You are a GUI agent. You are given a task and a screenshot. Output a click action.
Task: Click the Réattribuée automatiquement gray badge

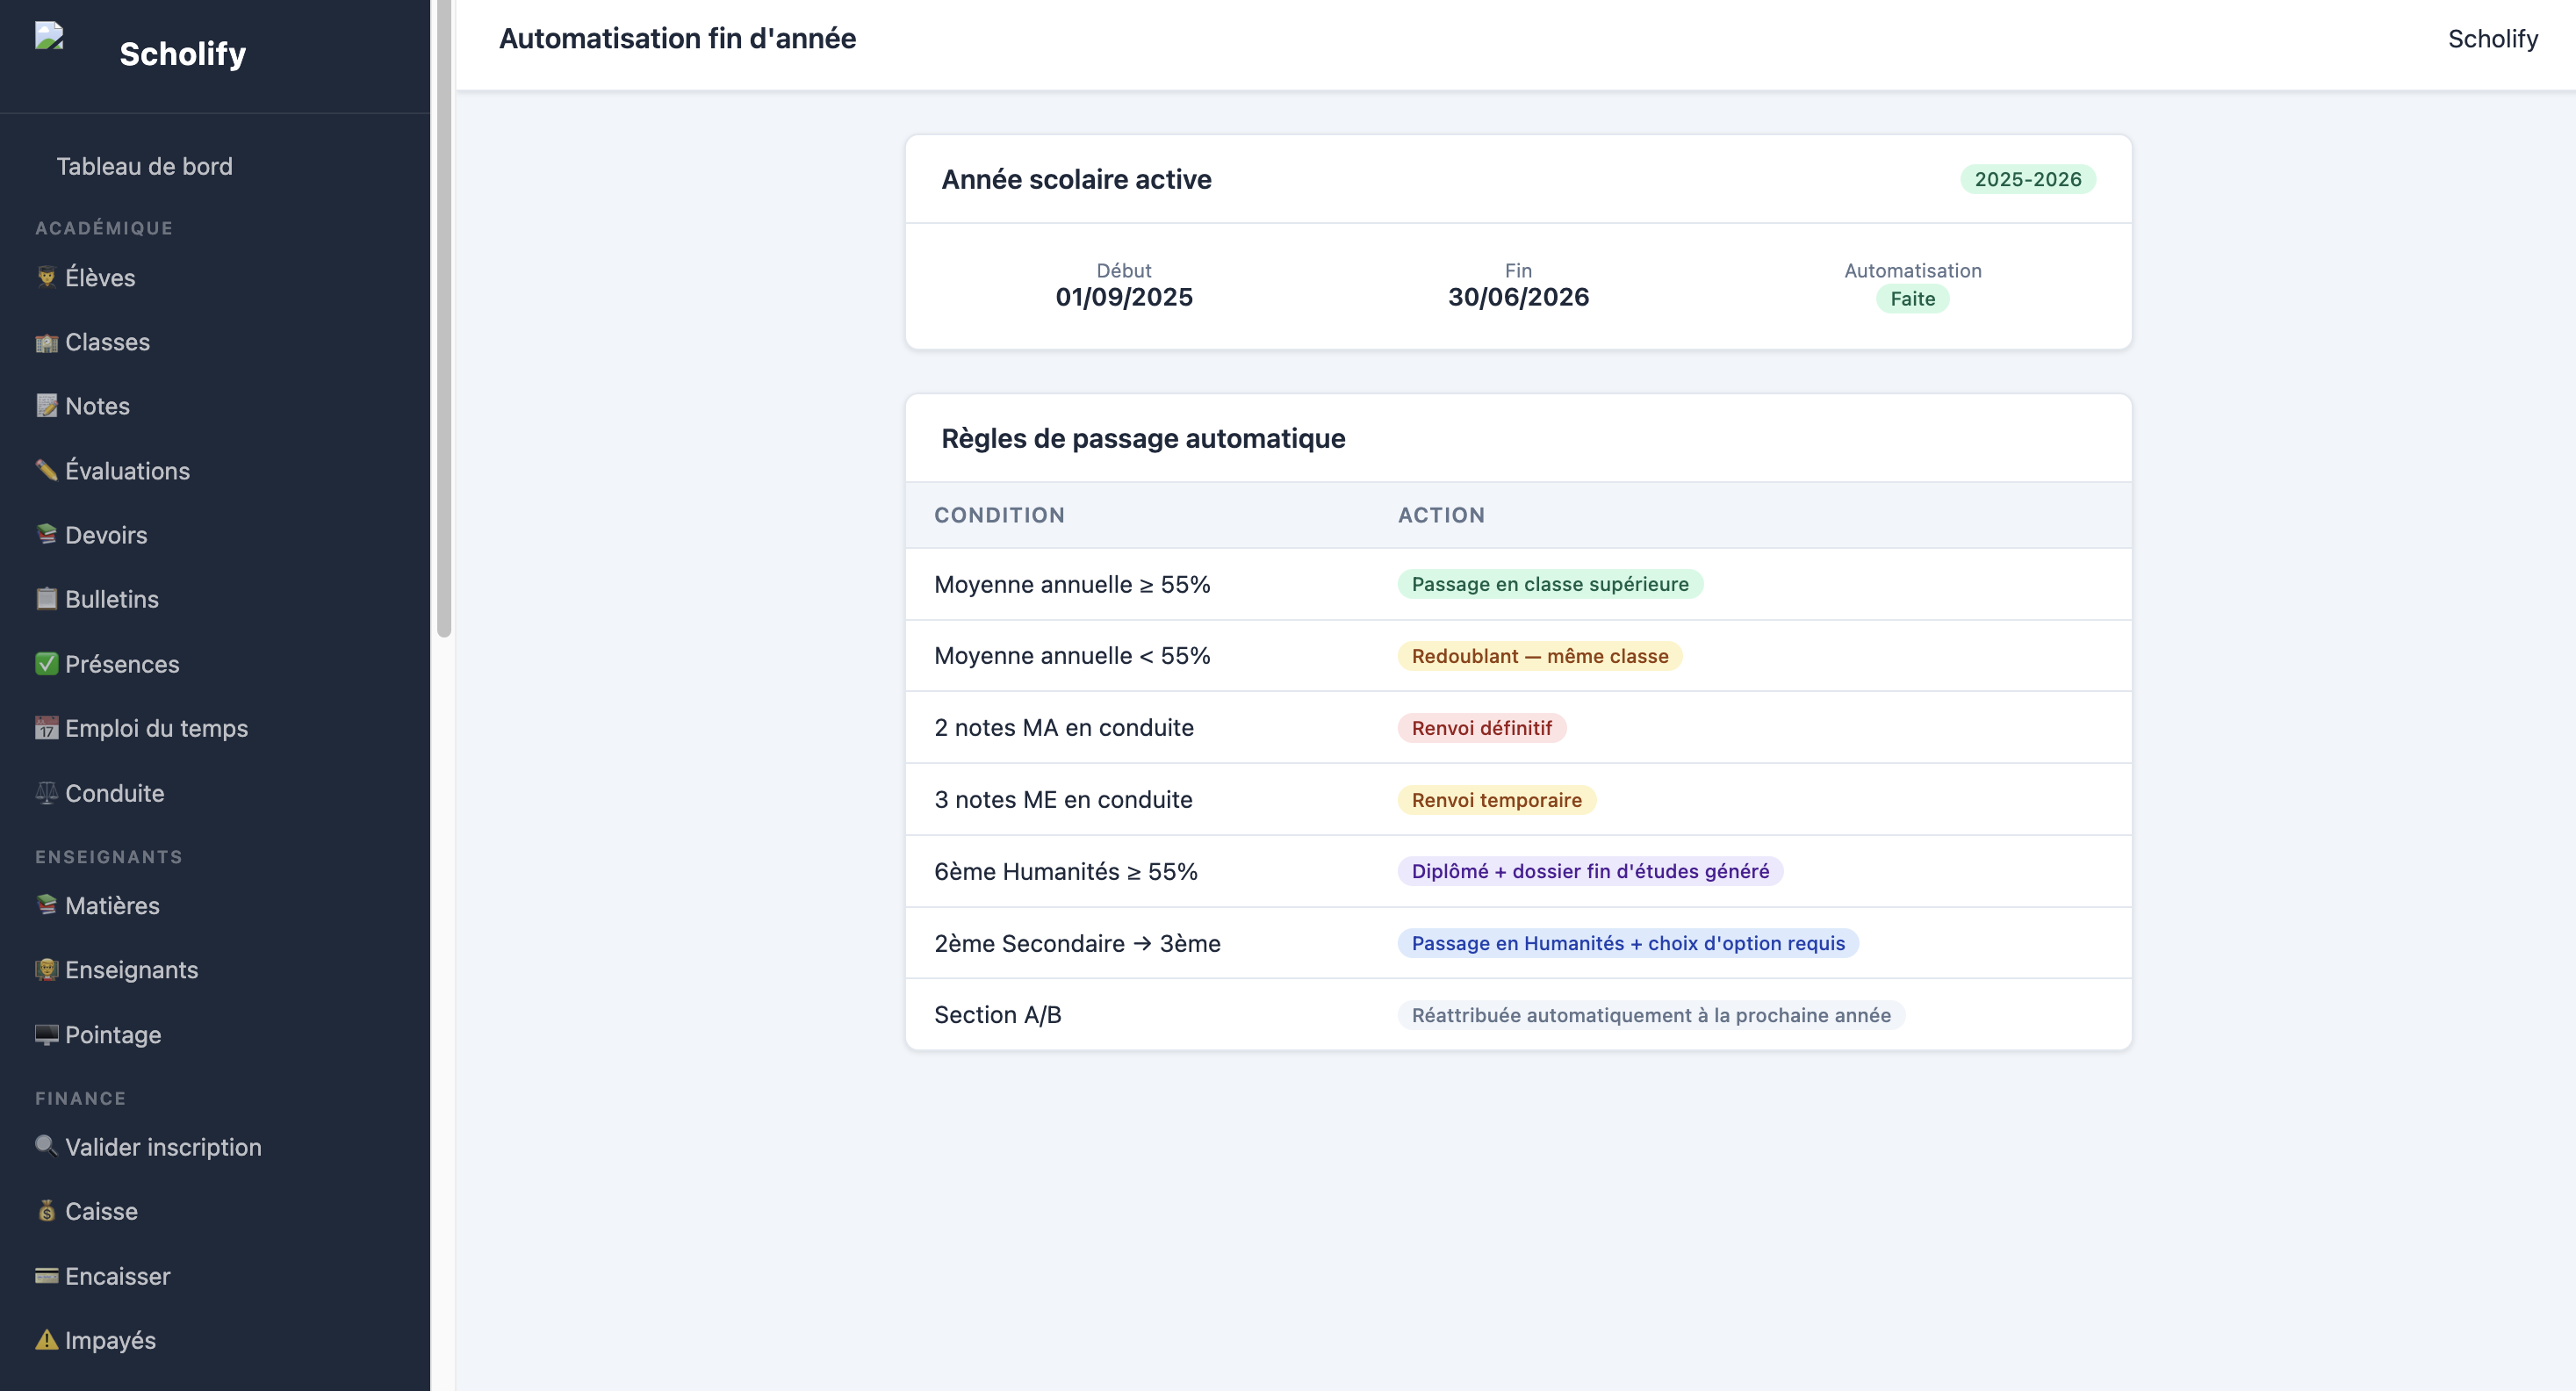[1651, 1015]
